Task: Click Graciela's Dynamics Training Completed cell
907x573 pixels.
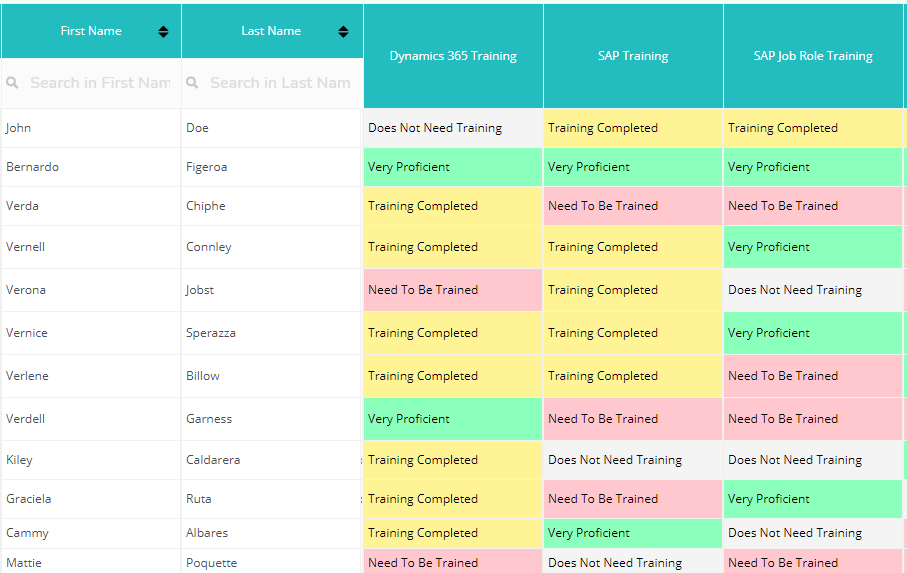Action: [453, 499]
